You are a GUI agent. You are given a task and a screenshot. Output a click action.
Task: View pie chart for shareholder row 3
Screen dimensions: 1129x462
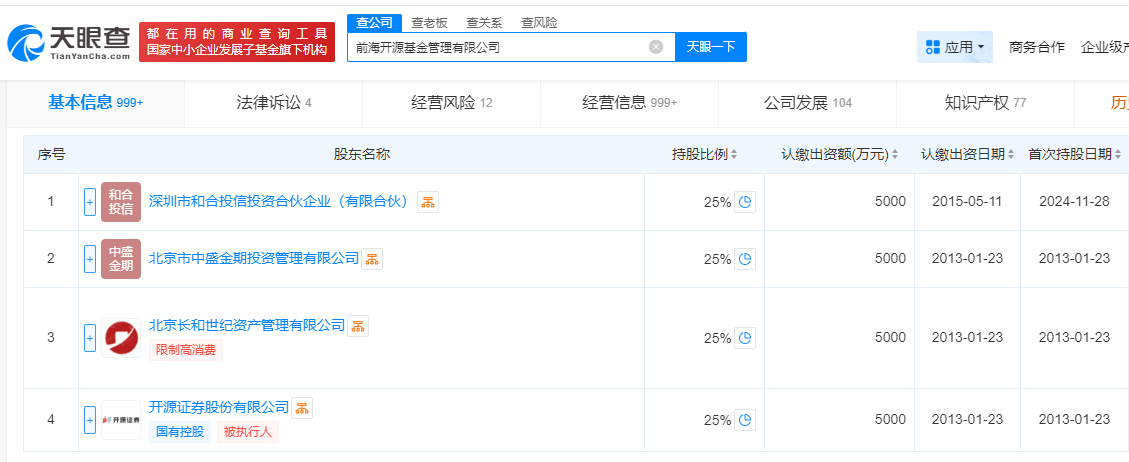745,338
